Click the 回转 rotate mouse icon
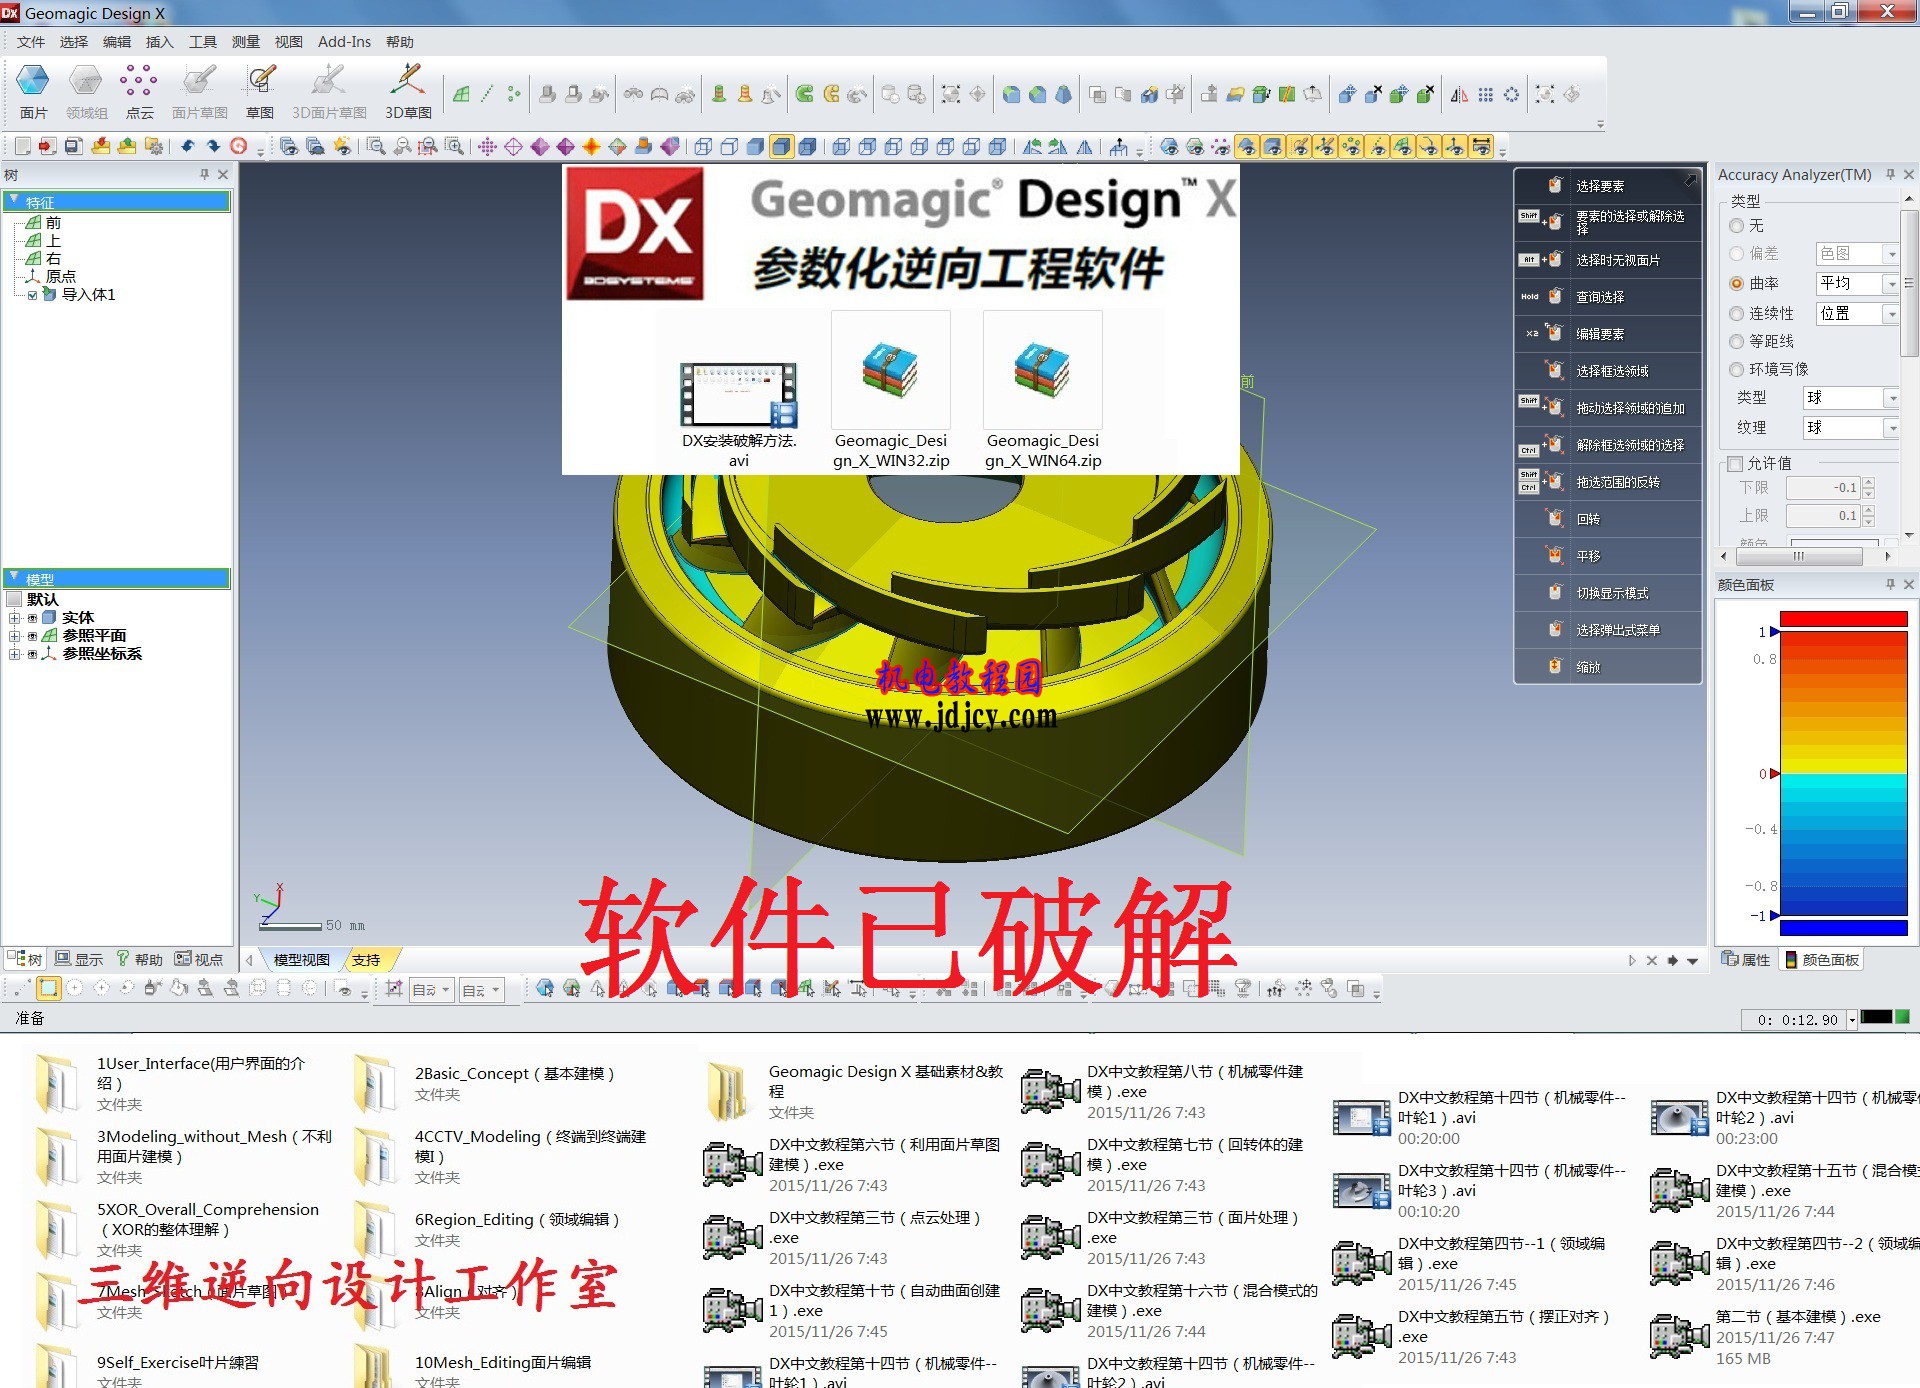This screenshot has width=1920, height=1388. pyautogui.click(x=1554, y=518)
